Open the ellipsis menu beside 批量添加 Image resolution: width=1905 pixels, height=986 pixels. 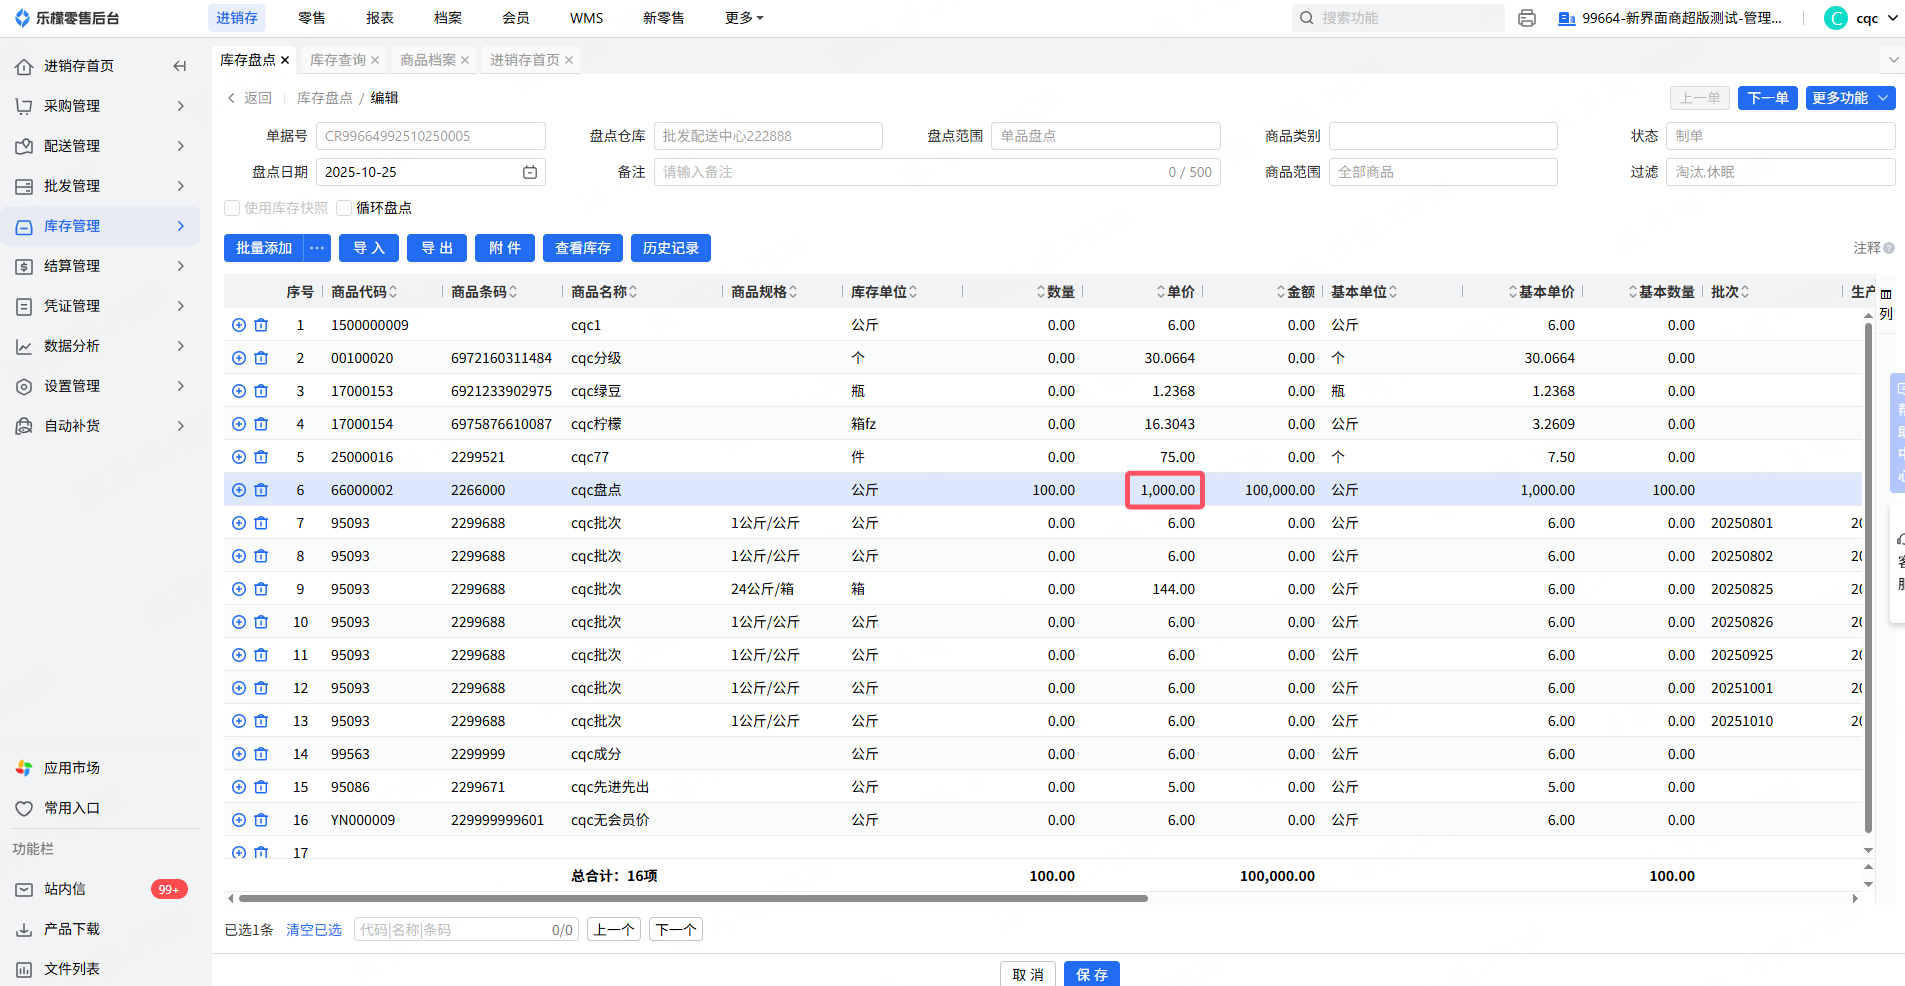tap(317, 248)
